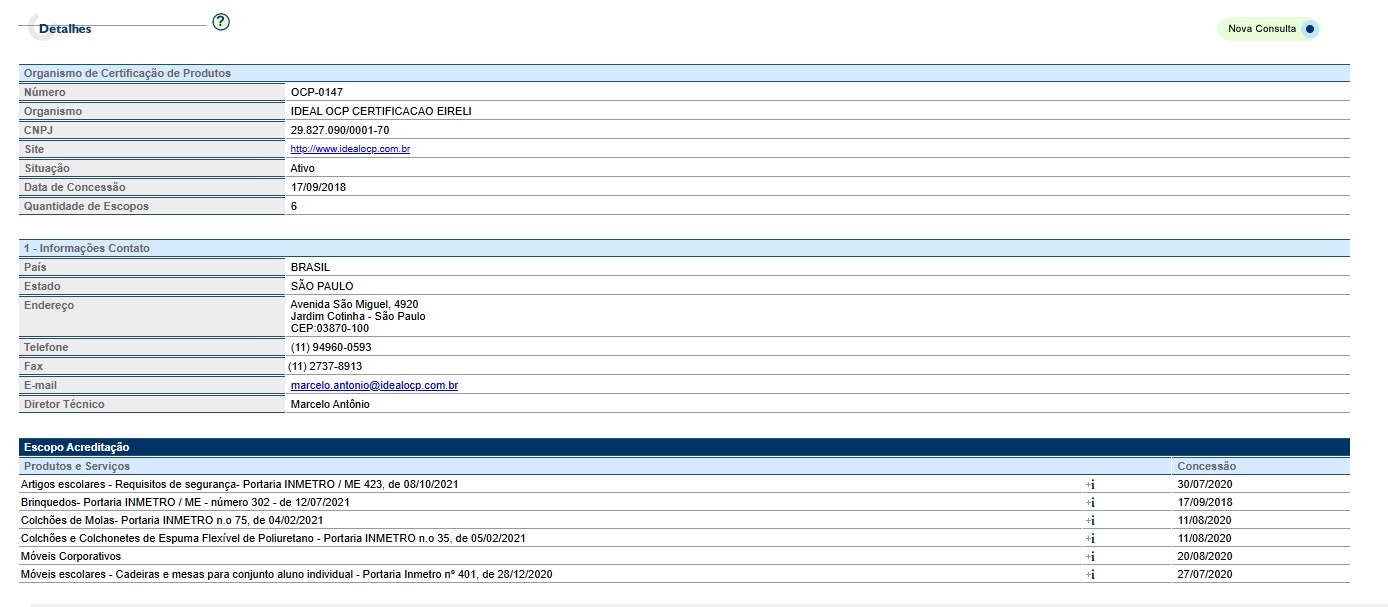Select Móveis escolares Portaria 401 row text
The height and width of the screenshot is (607, 1388).
click(x=286, y=574)
